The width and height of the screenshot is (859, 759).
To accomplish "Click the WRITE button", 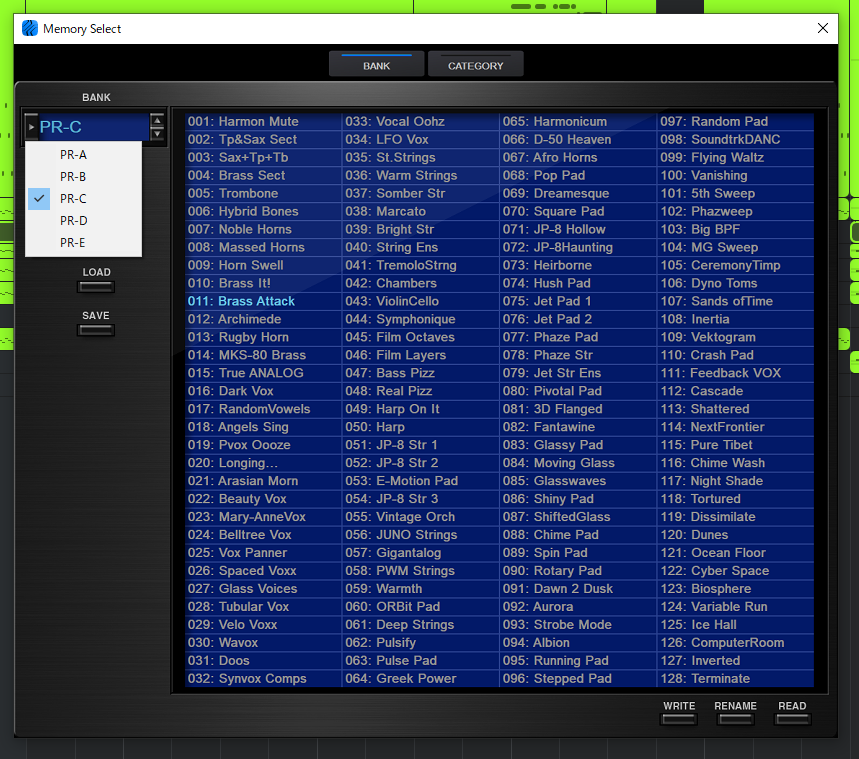I will tap(679, 719).
